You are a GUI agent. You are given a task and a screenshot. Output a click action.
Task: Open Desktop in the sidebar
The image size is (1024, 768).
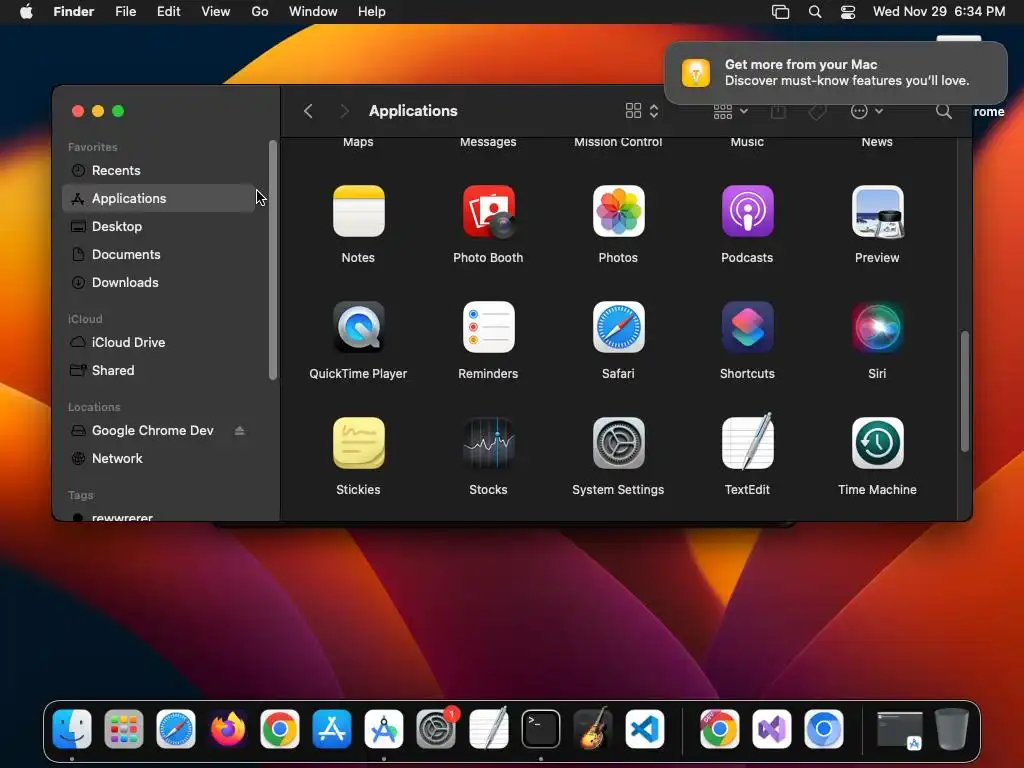(159, 227)
